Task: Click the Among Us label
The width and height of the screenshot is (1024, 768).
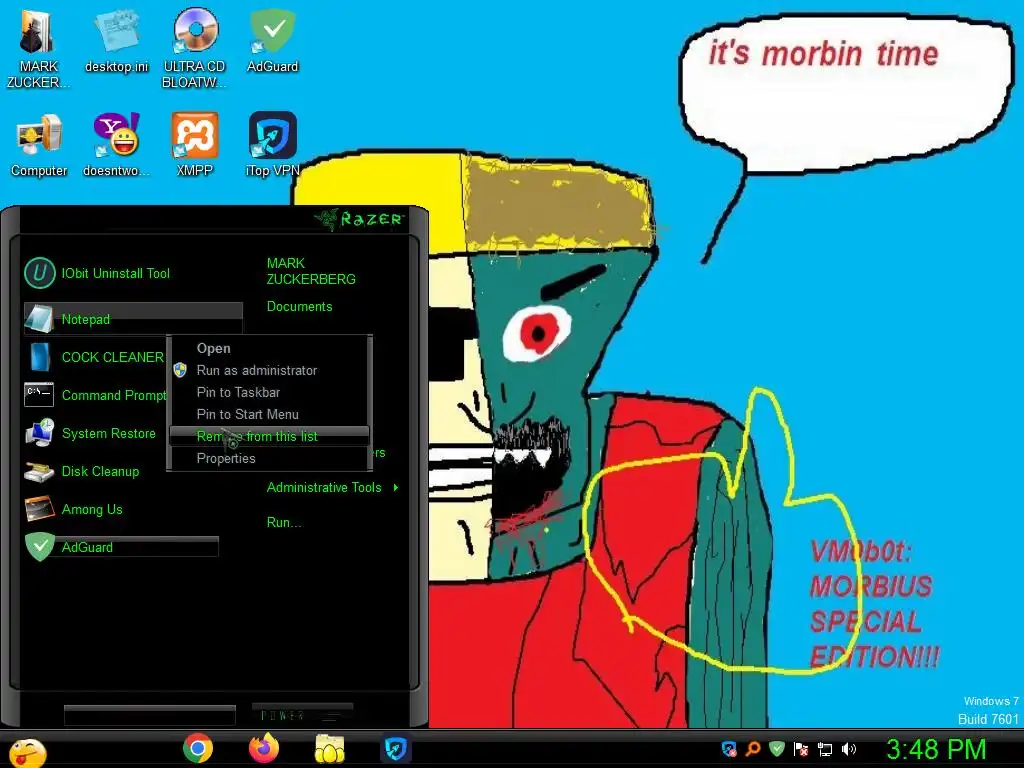Action: tap(91, 509)
